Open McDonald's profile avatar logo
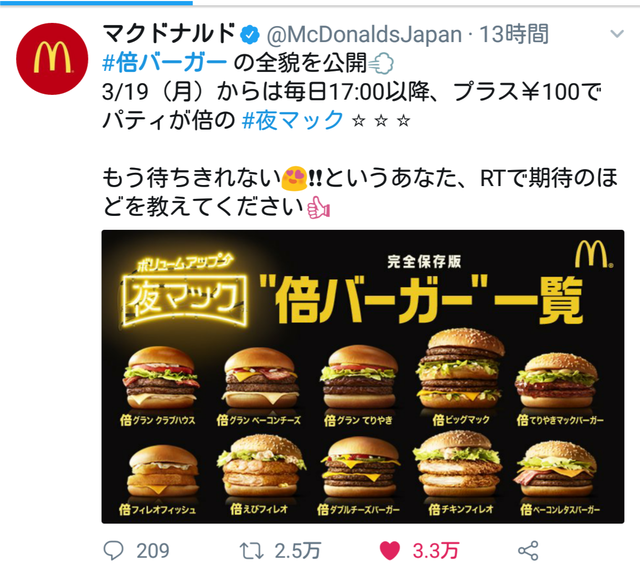640x571 pixels. point(52,59)
